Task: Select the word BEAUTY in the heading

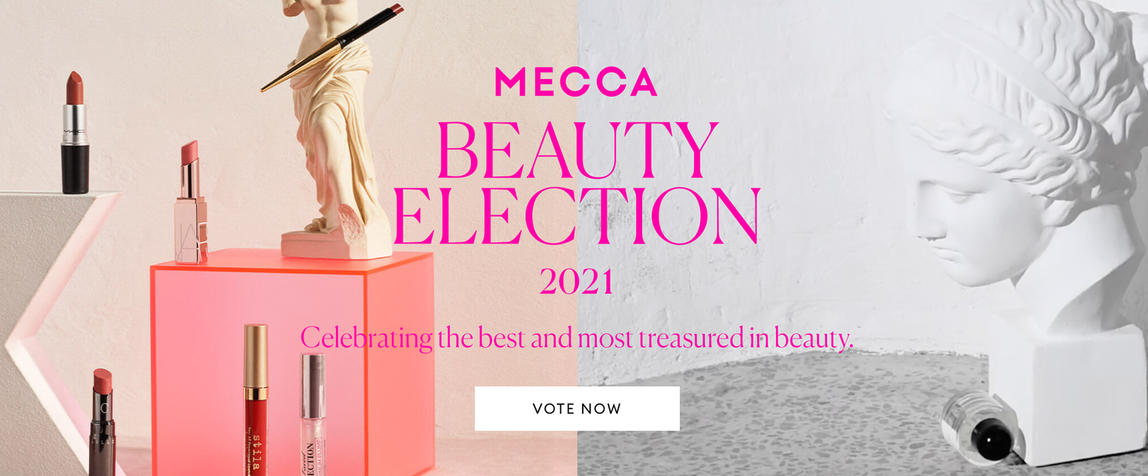Action: tap(578, 150)
